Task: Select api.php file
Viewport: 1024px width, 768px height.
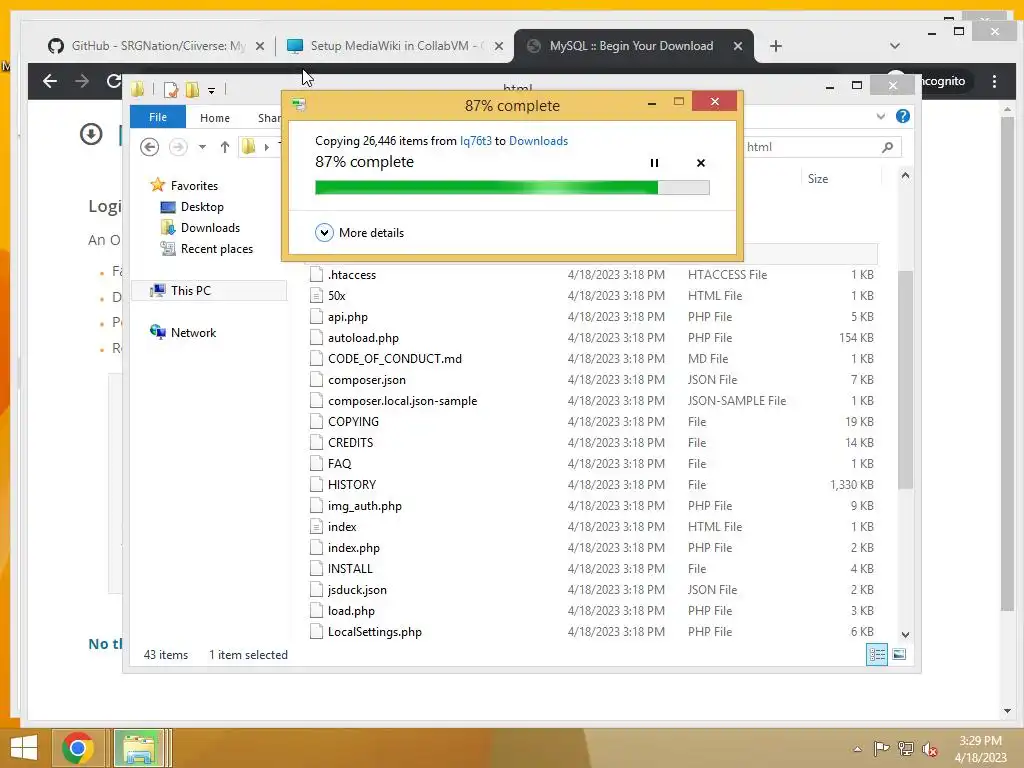Action: pos(347,317)
